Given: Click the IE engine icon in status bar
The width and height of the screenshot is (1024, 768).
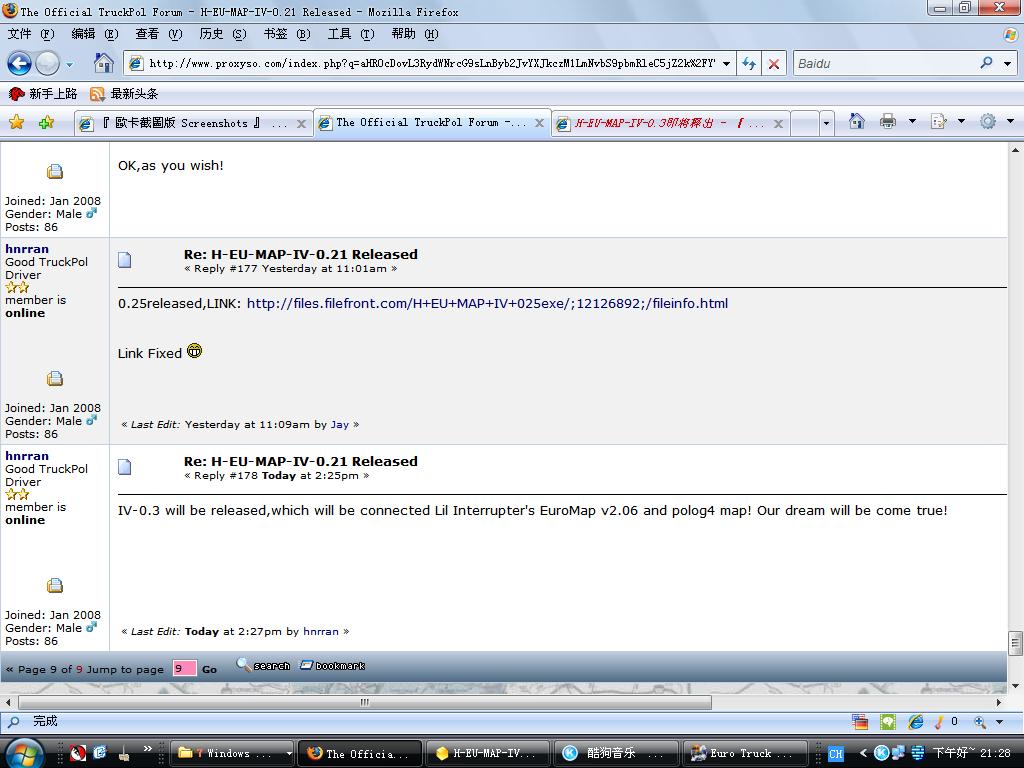Looking at the screenshot, I should [916, 722].
